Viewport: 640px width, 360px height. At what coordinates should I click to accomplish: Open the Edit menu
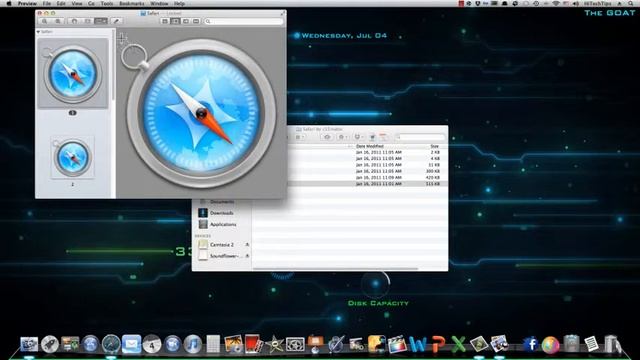[61, 3]
